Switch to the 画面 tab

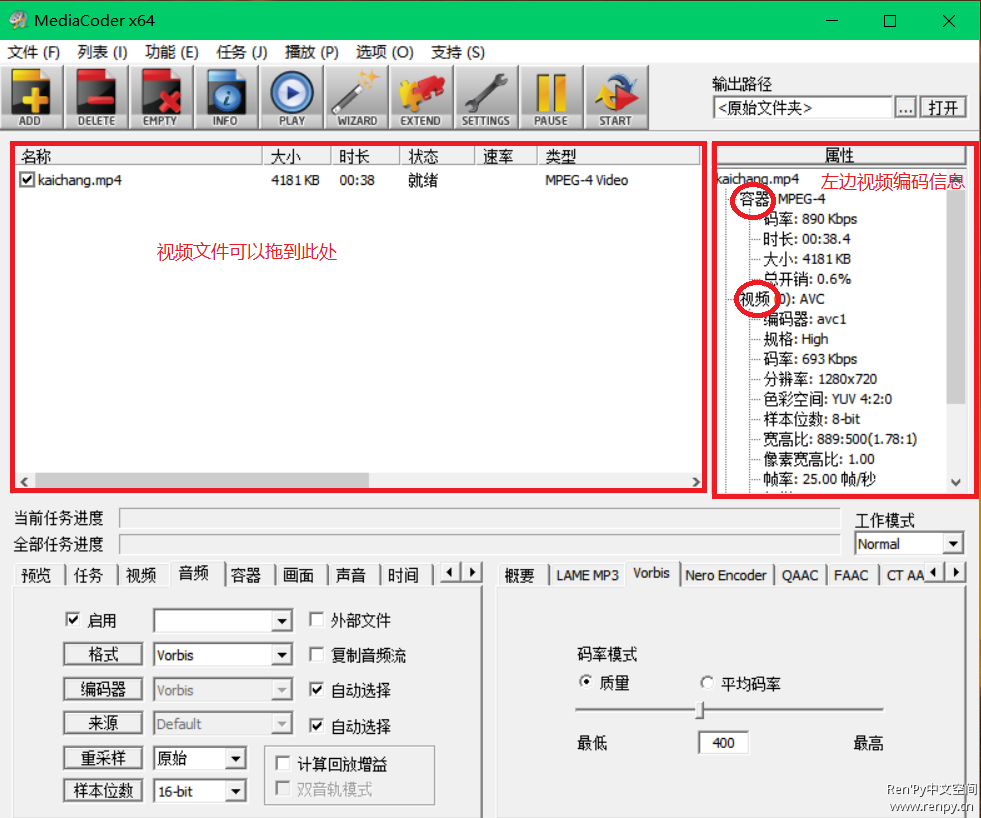point(298,575)
